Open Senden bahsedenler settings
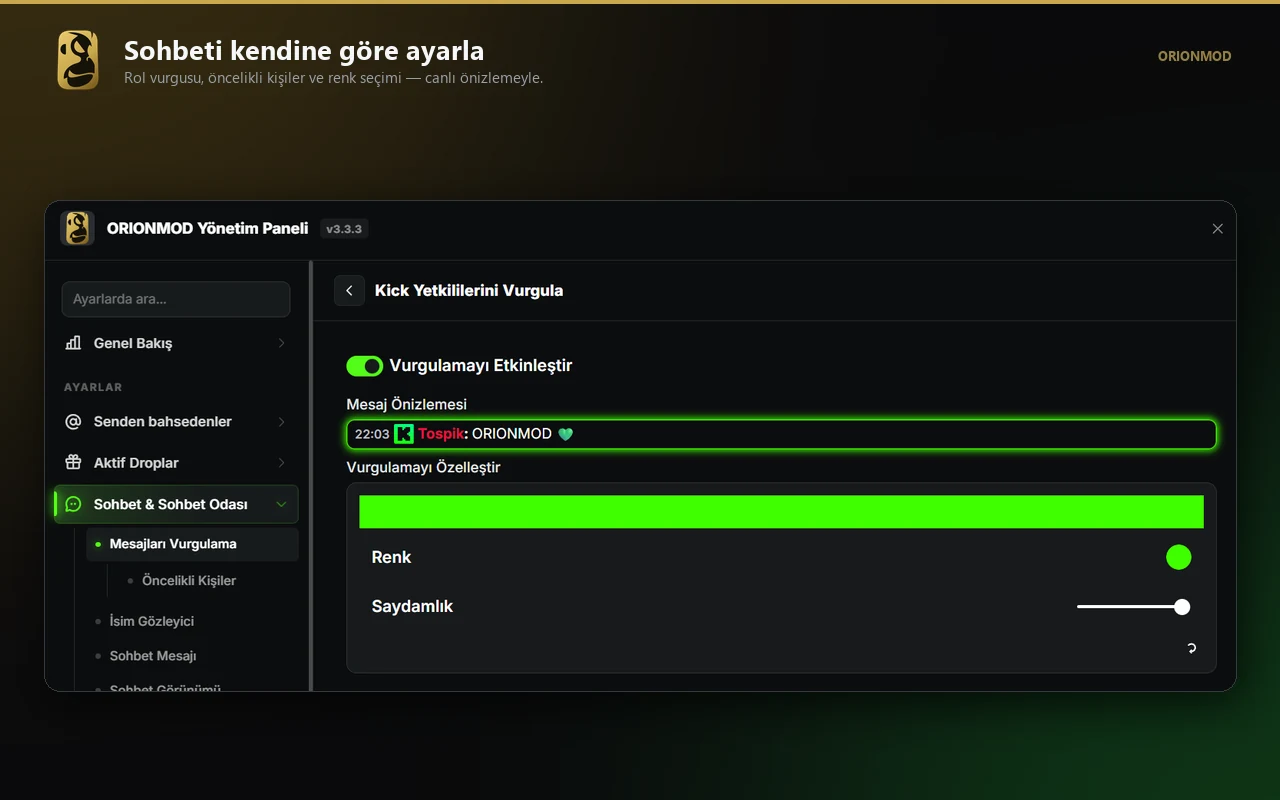 point(176,422)
